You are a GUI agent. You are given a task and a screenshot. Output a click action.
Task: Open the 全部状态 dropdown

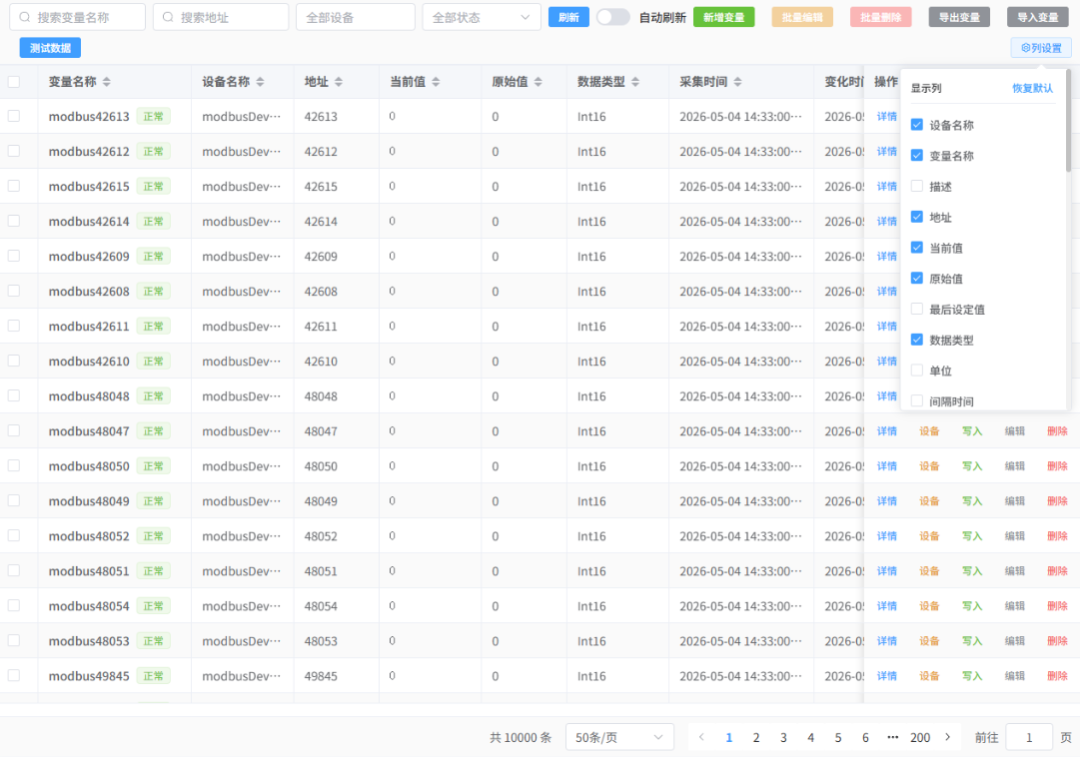point(481,17)
